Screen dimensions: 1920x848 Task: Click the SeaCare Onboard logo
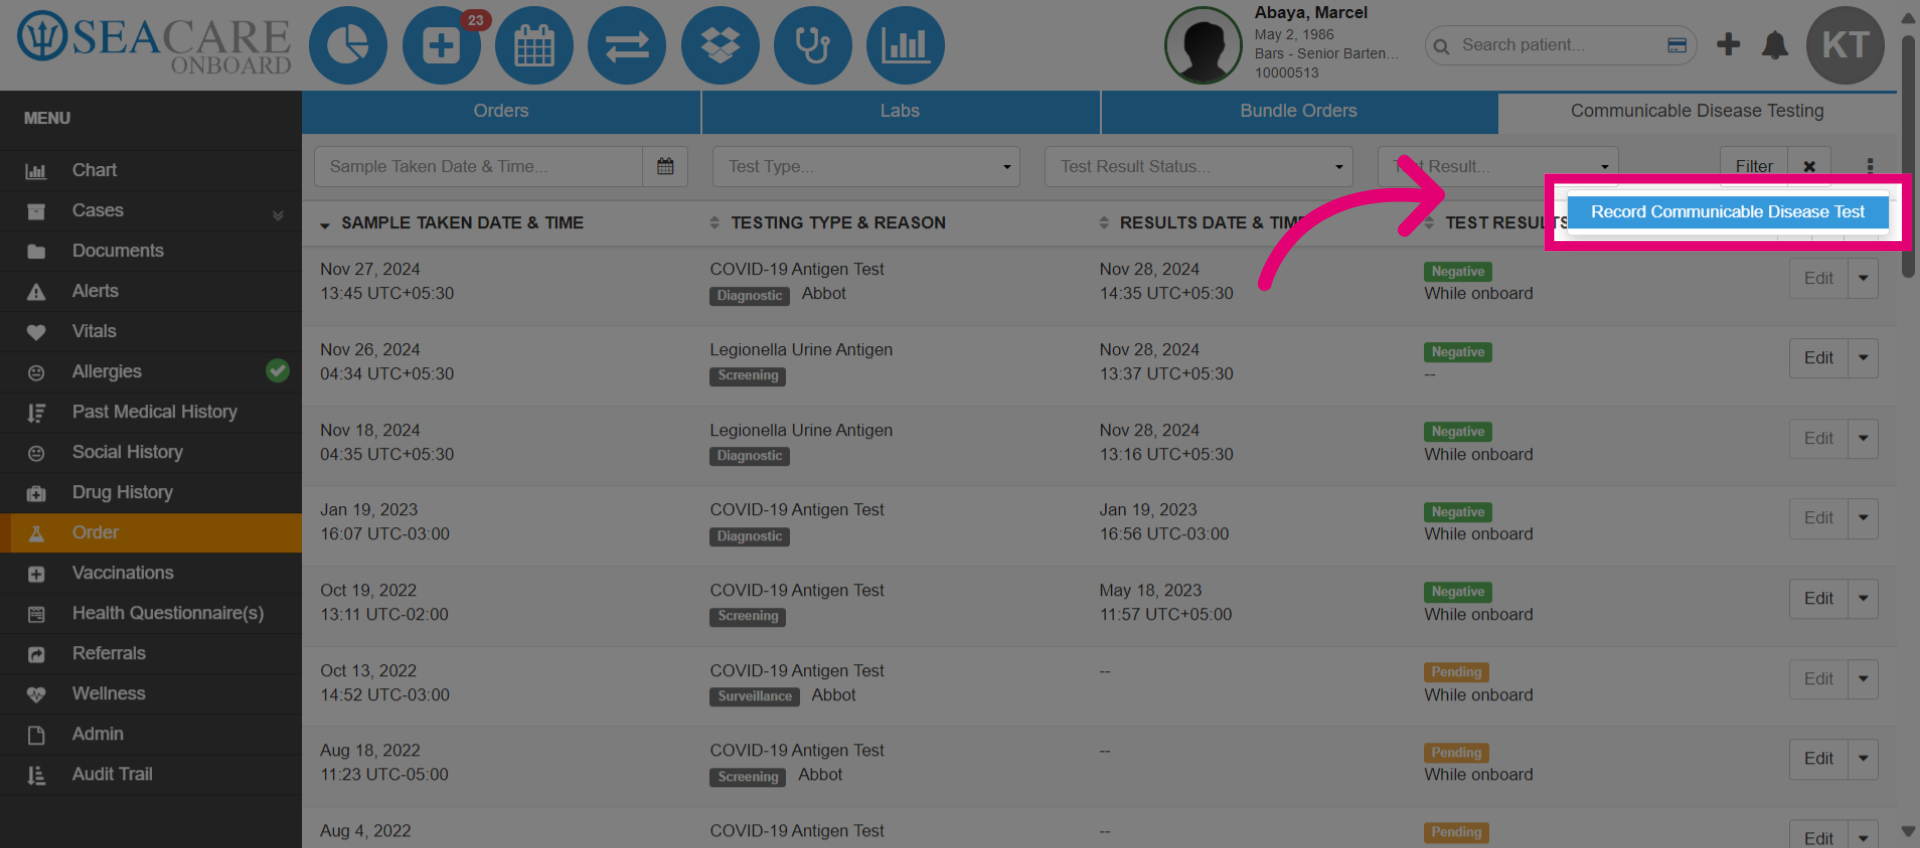tap(153, 45)
